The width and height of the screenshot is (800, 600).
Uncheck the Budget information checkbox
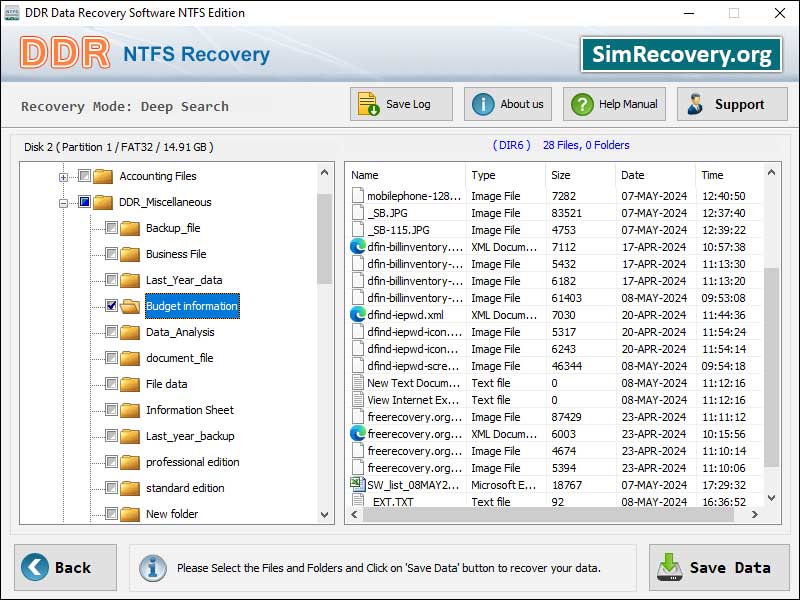tap(110, 306)
